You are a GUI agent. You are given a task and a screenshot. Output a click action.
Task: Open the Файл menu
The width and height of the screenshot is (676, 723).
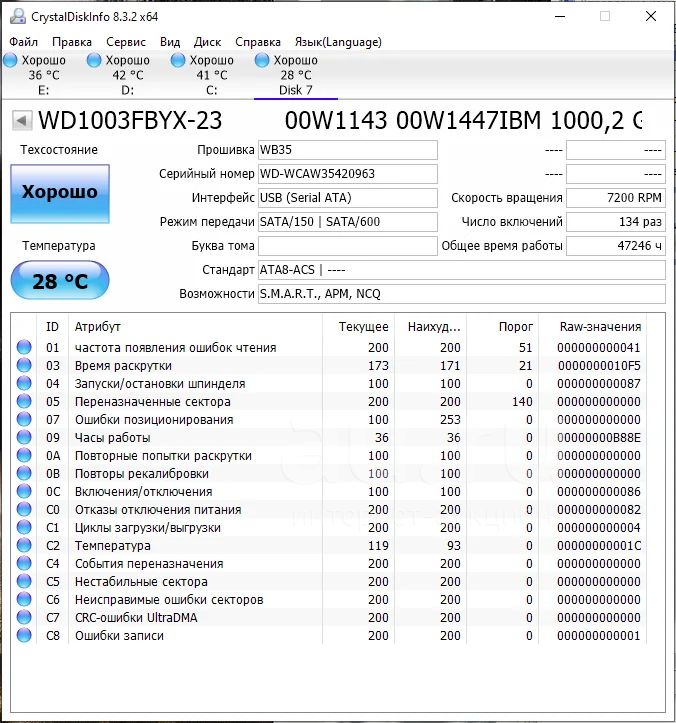[24, 42]
